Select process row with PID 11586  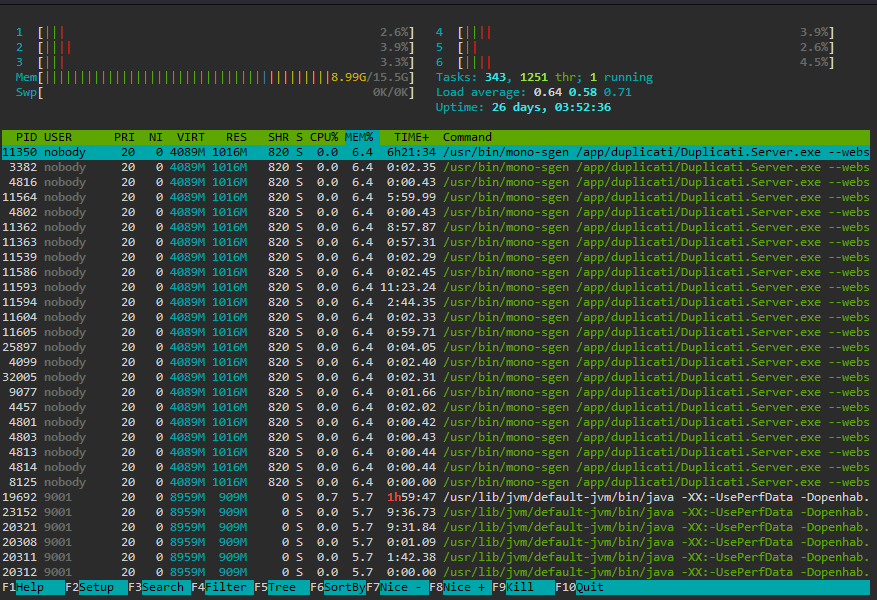pyautogui.click(x=436, y=272)
